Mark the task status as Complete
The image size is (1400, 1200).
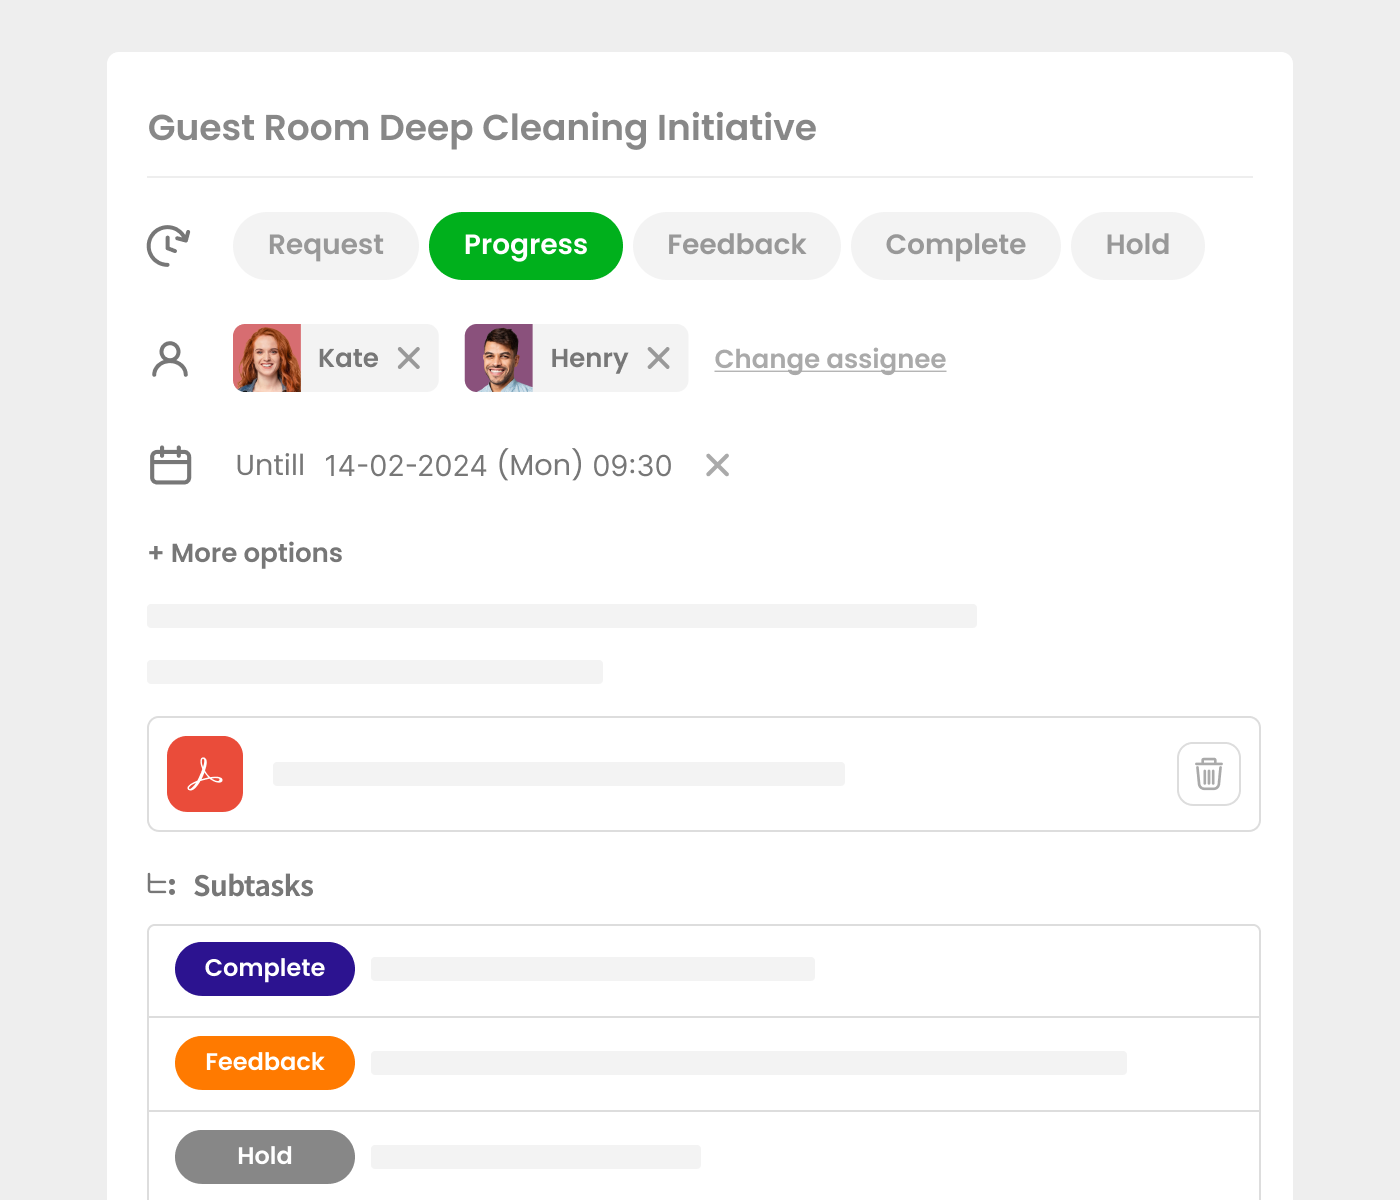[x=955, y=245]
